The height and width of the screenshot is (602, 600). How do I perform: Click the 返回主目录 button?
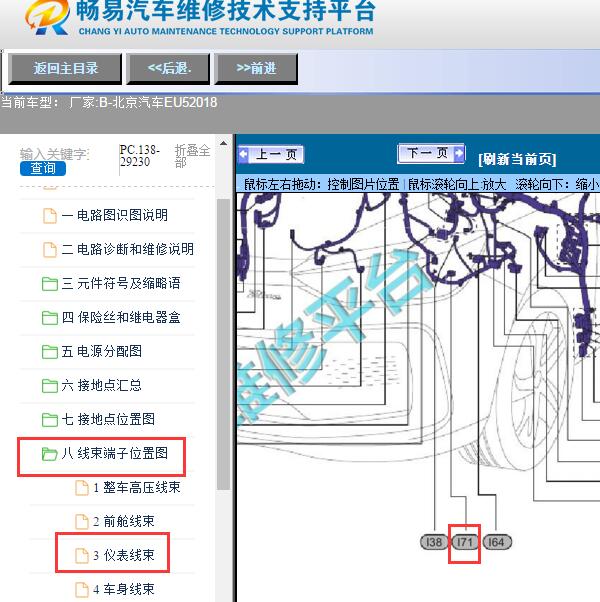point(65,69)
